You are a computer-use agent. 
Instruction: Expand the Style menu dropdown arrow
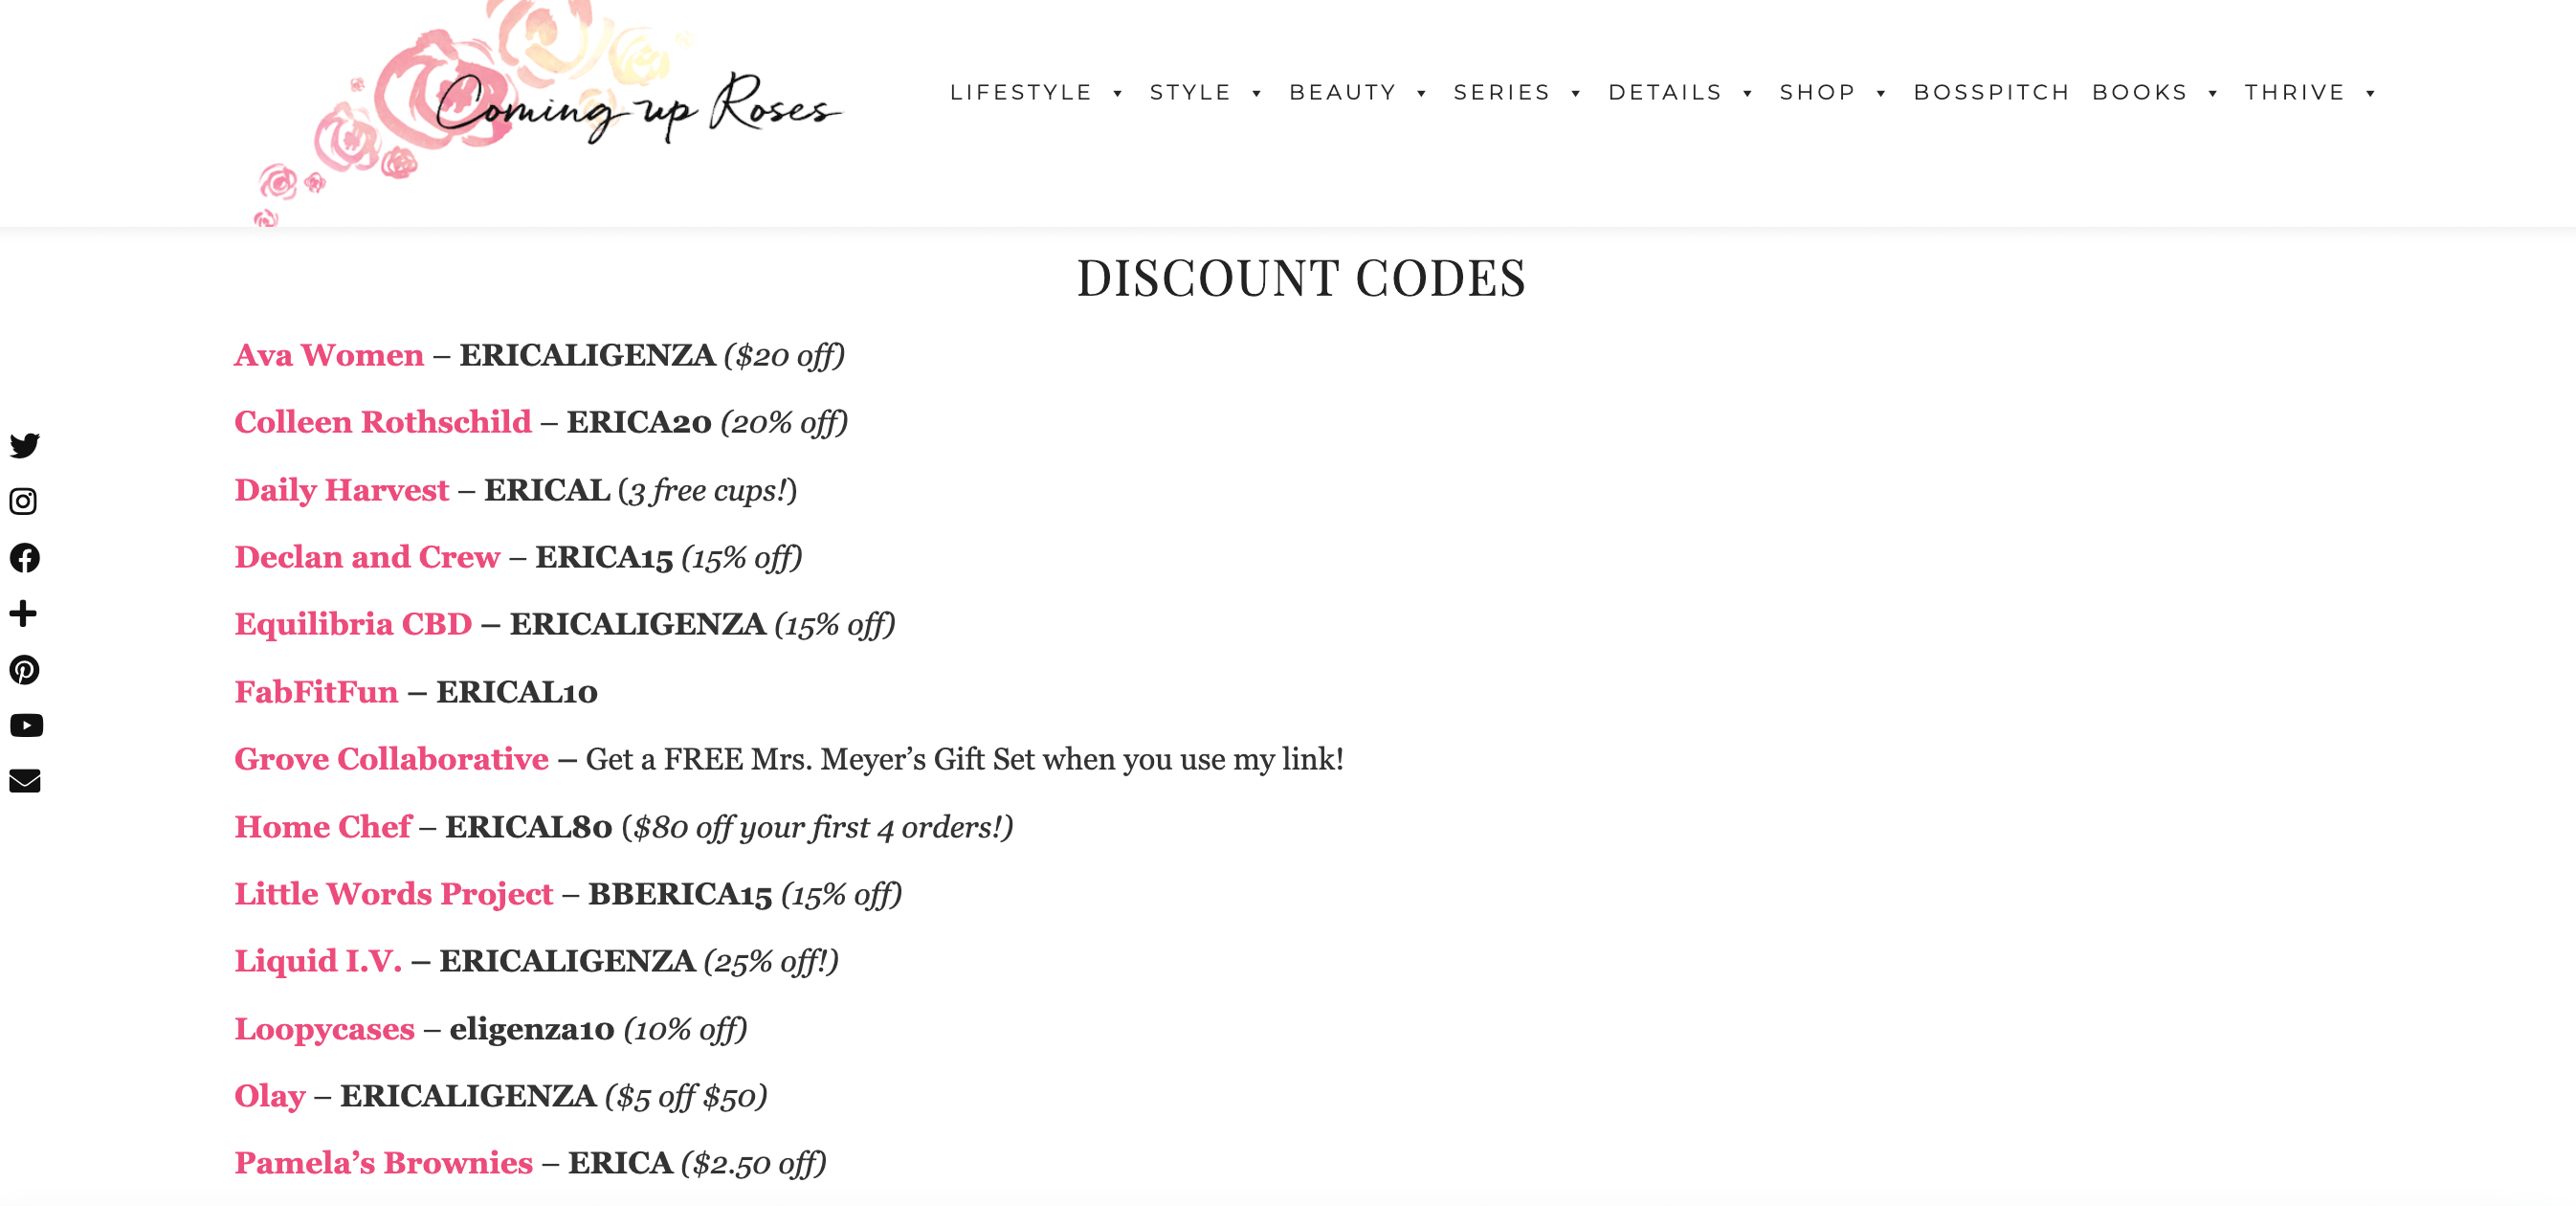1257,93
